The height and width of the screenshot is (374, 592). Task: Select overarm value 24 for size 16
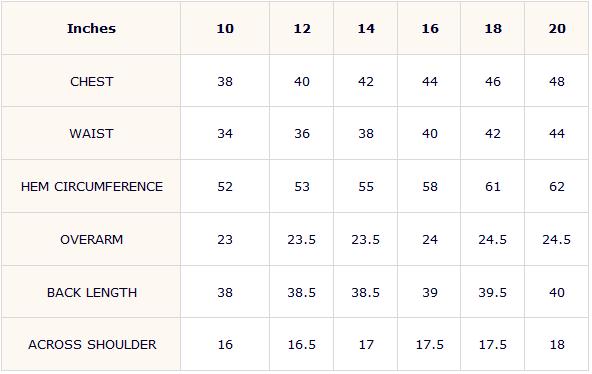[x=430, y=239]
